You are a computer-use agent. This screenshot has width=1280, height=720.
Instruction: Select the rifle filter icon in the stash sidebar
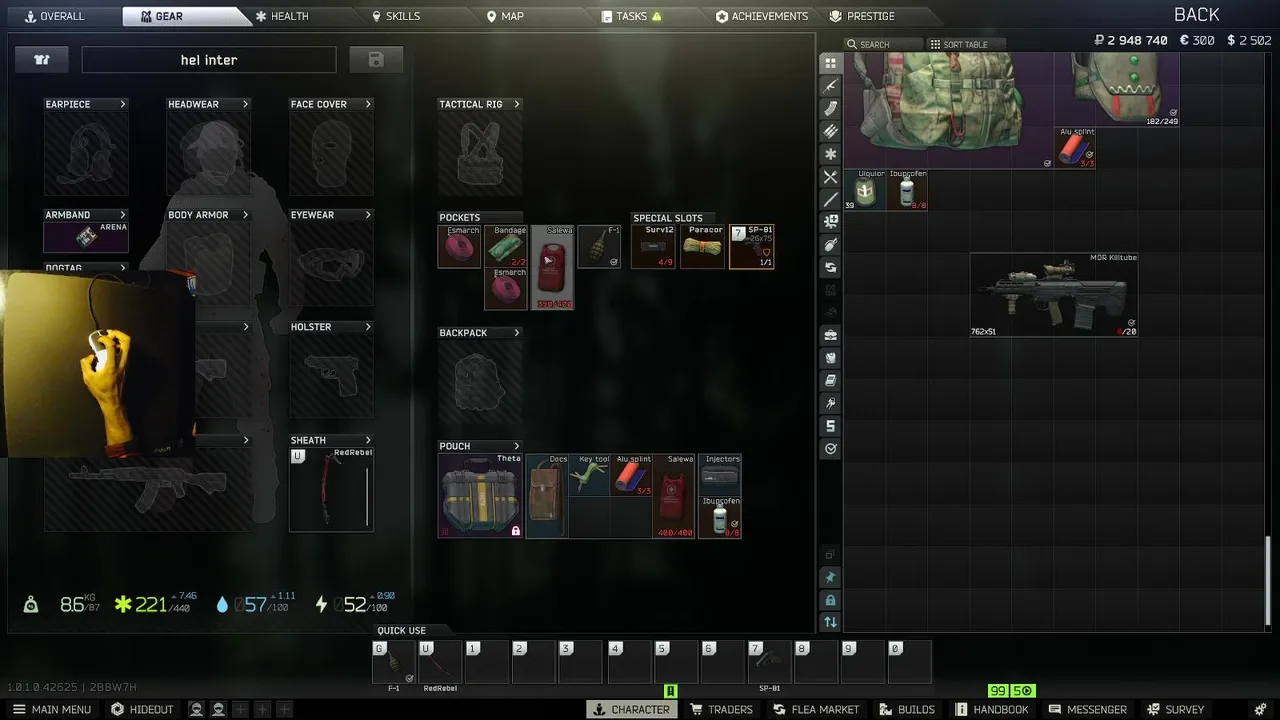pyautogui.click(x=830, y=86)
